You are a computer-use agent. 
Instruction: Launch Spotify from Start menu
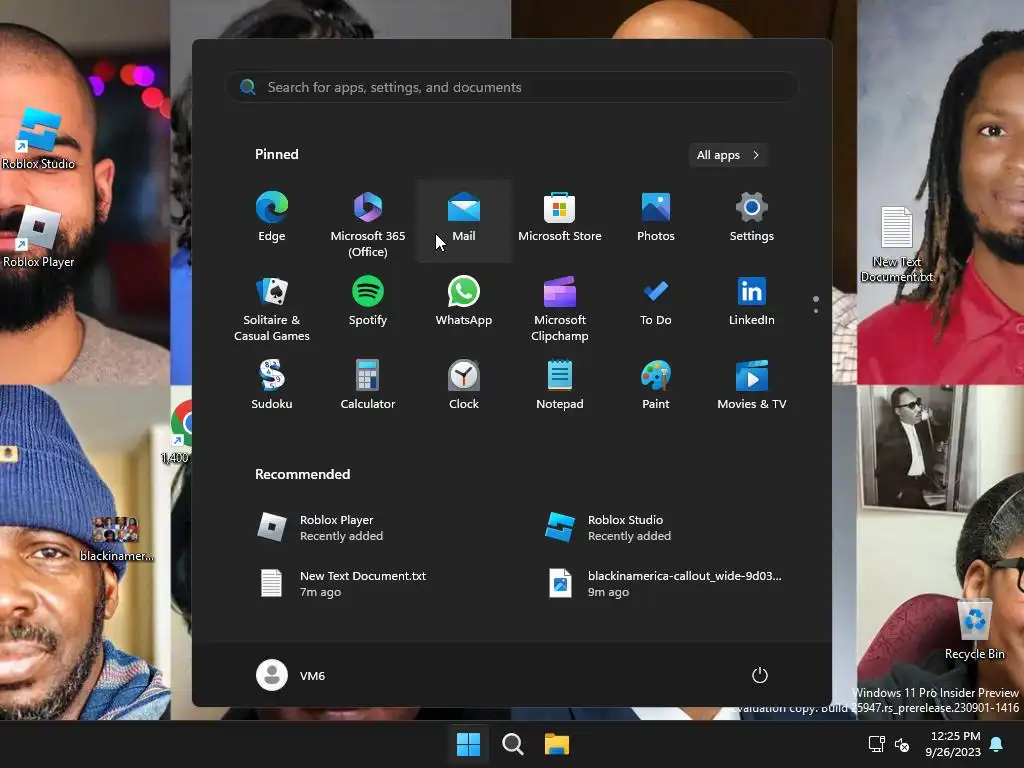click(368, 302)
